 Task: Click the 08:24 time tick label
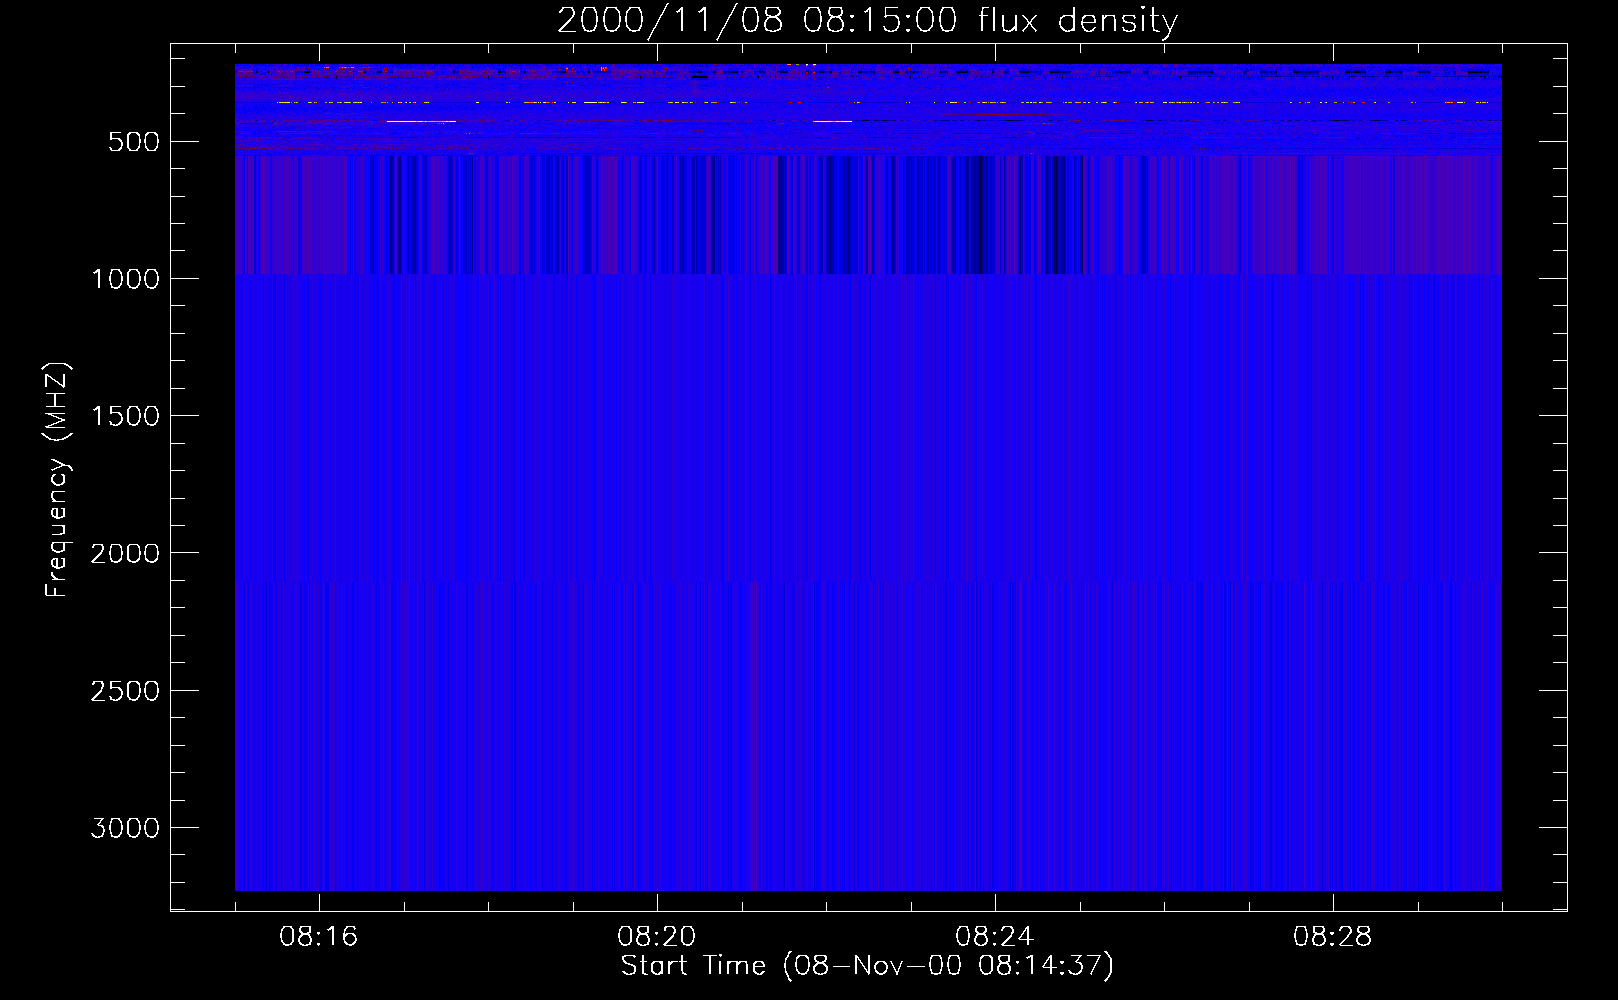[x=995, y=937]
